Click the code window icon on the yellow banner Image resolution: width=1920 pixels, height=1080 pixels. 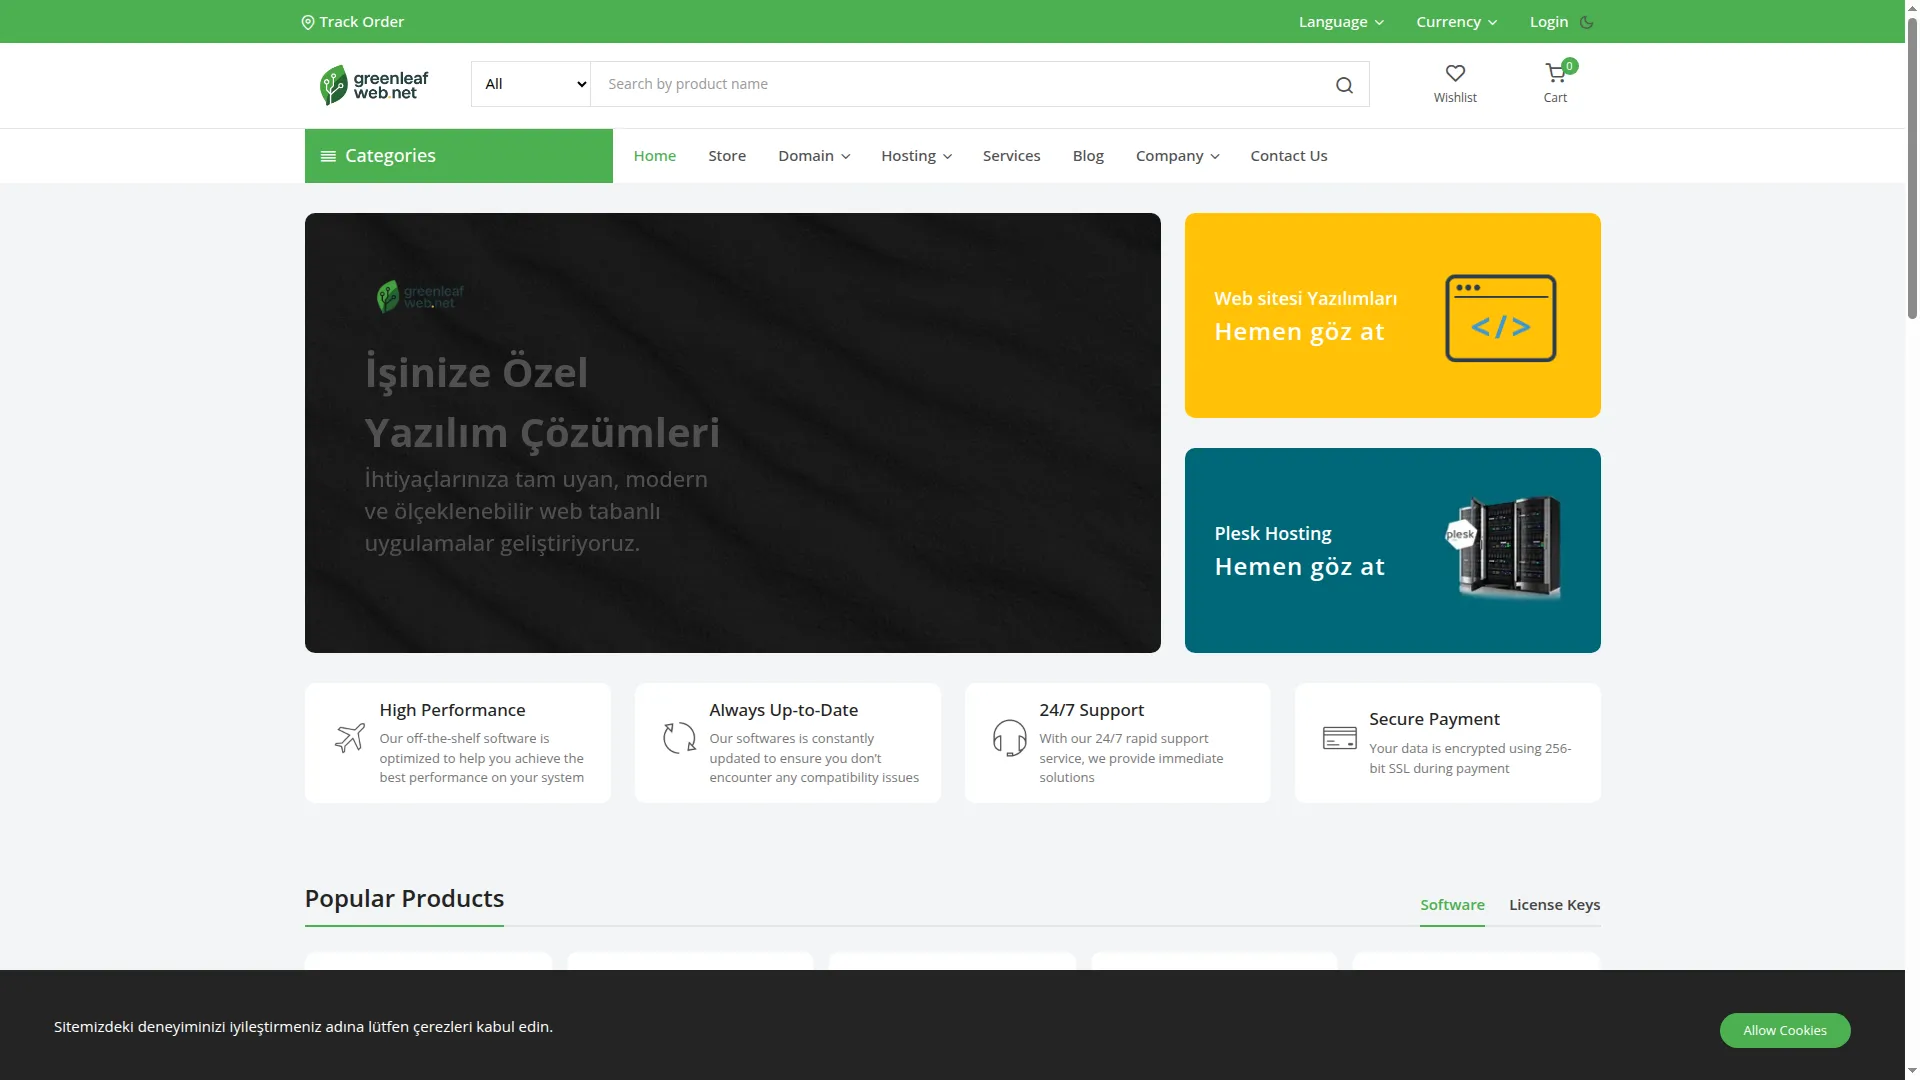(x=1500, y=318)
